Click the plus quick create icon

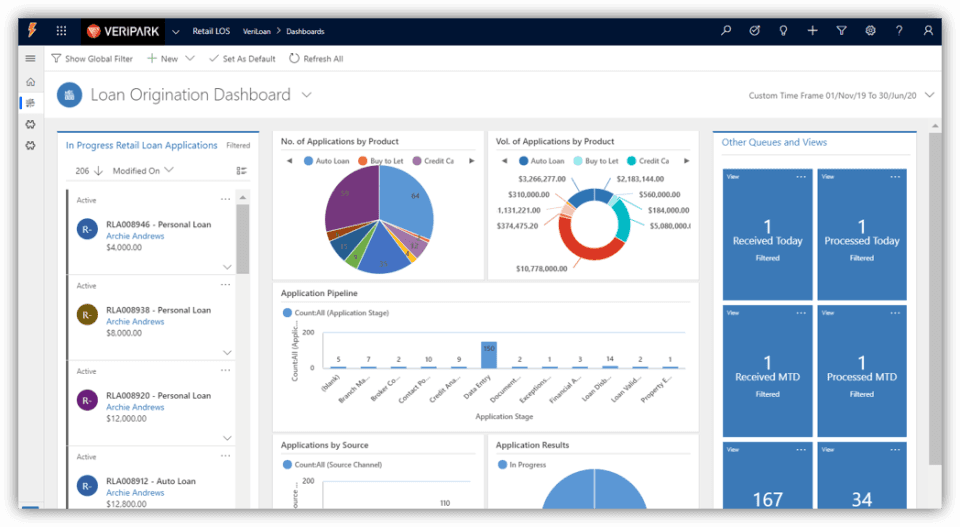(812, 31)
